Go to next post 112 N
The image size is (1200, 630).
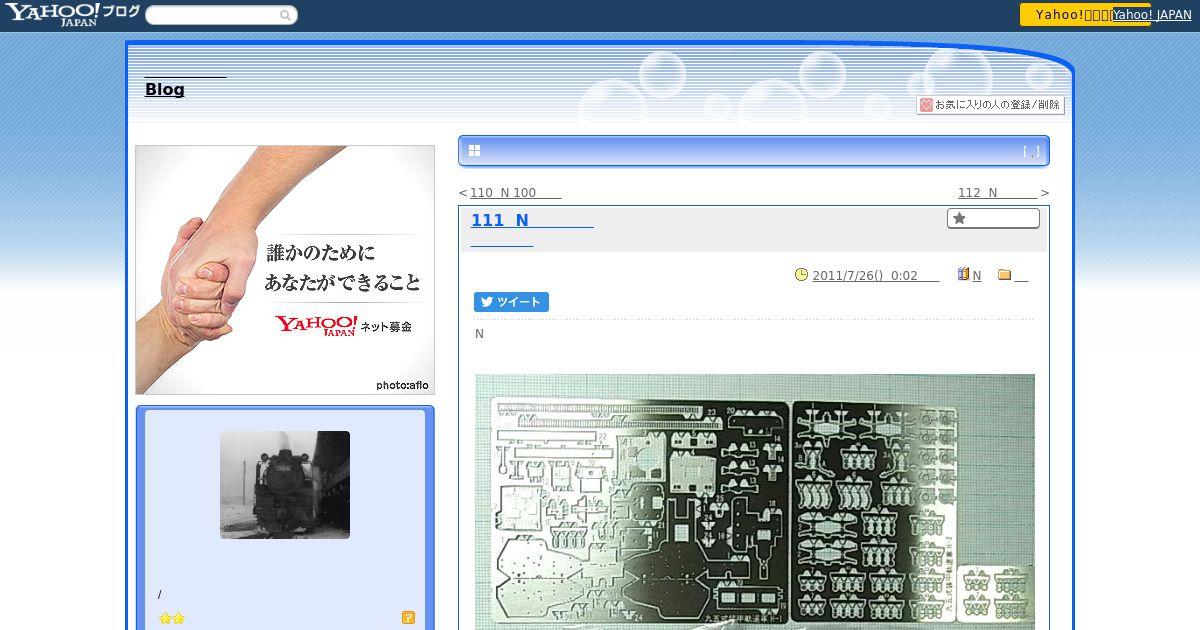click(997, 193)
